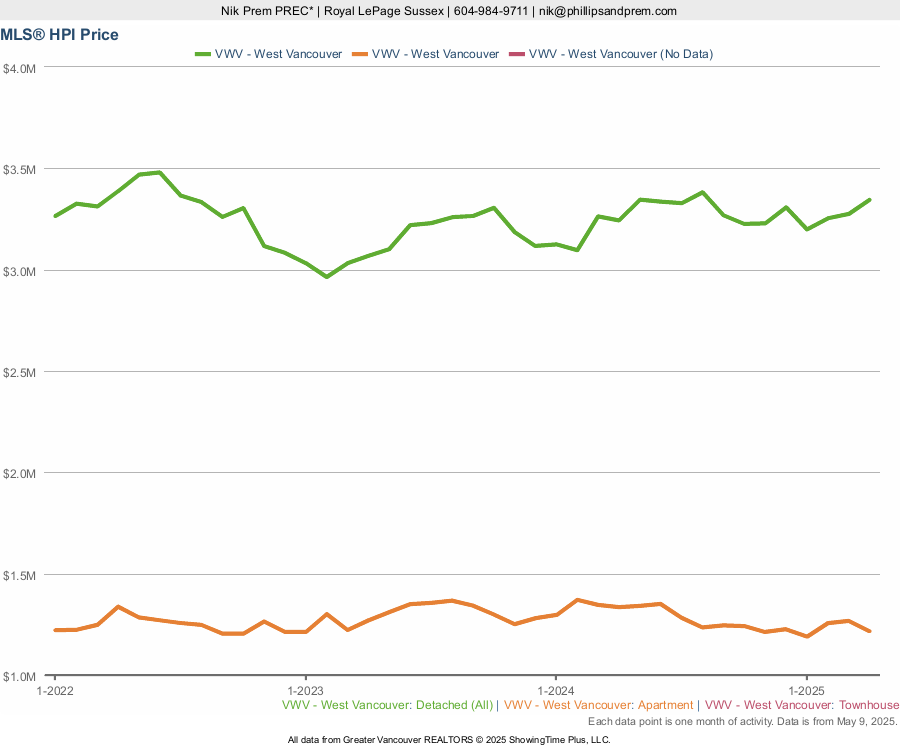900x750 pixels.
Task: Click the orange legend line swatch
Action: [359, 54]
